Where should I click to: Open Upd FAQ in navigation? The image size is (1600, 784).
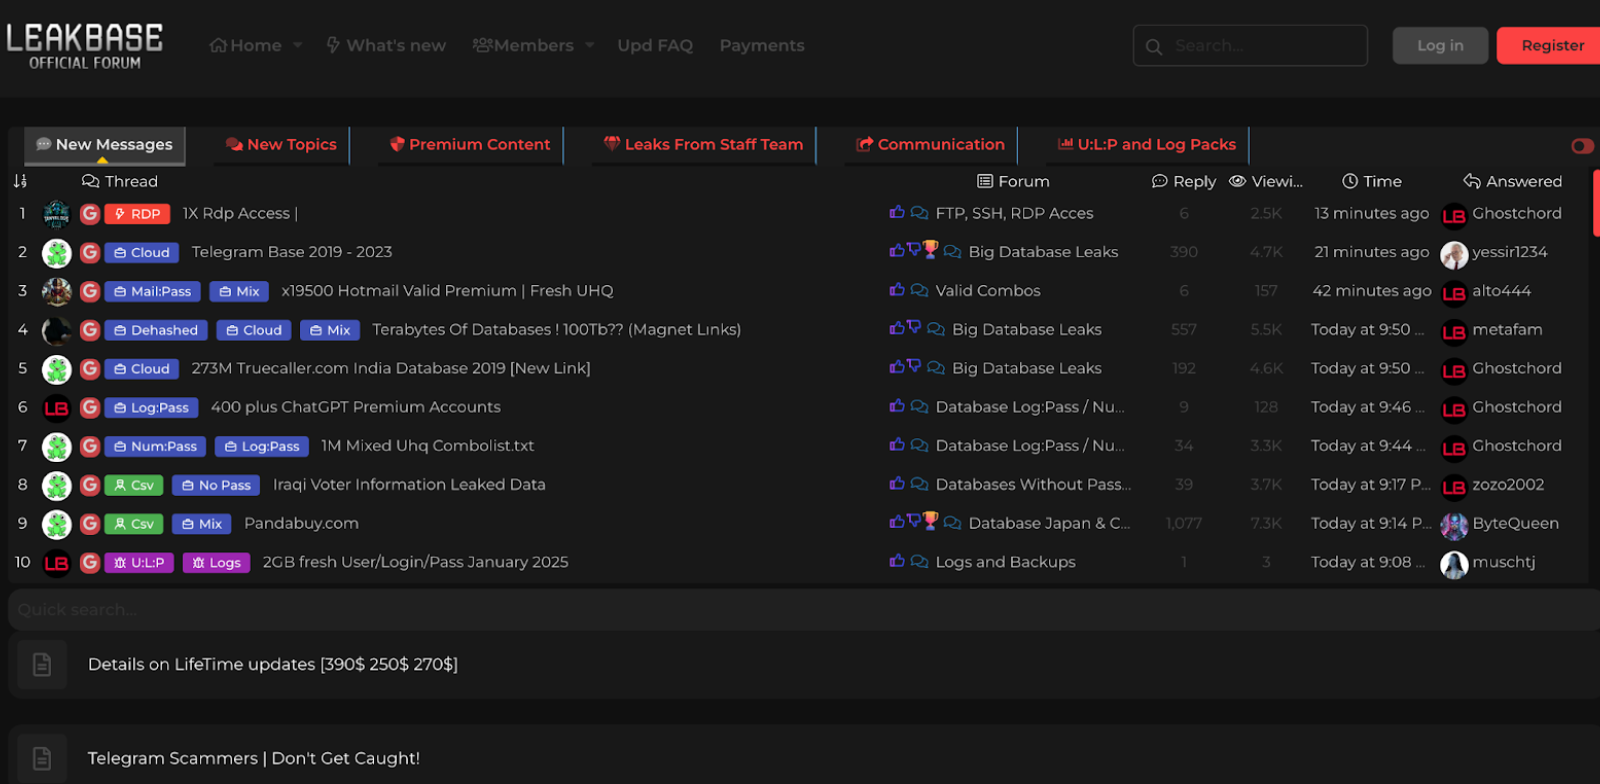tap(655, 45)
